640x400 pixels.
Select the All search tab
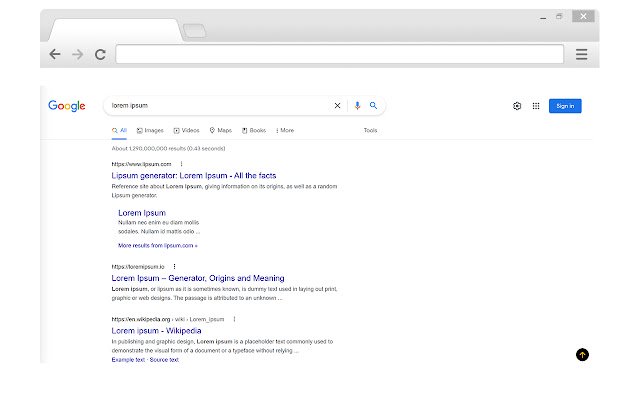pyautogui.click(x=119, y=131)
